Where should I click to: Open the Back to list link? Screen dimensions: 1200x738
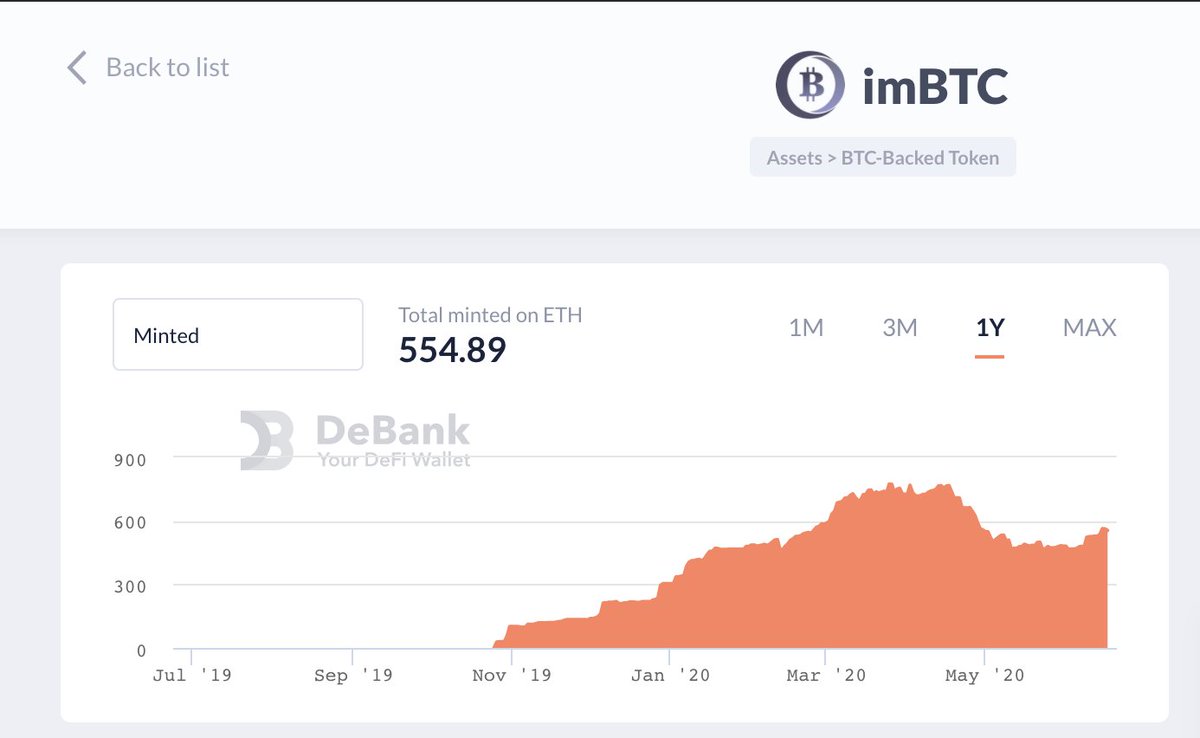[167, 67]
